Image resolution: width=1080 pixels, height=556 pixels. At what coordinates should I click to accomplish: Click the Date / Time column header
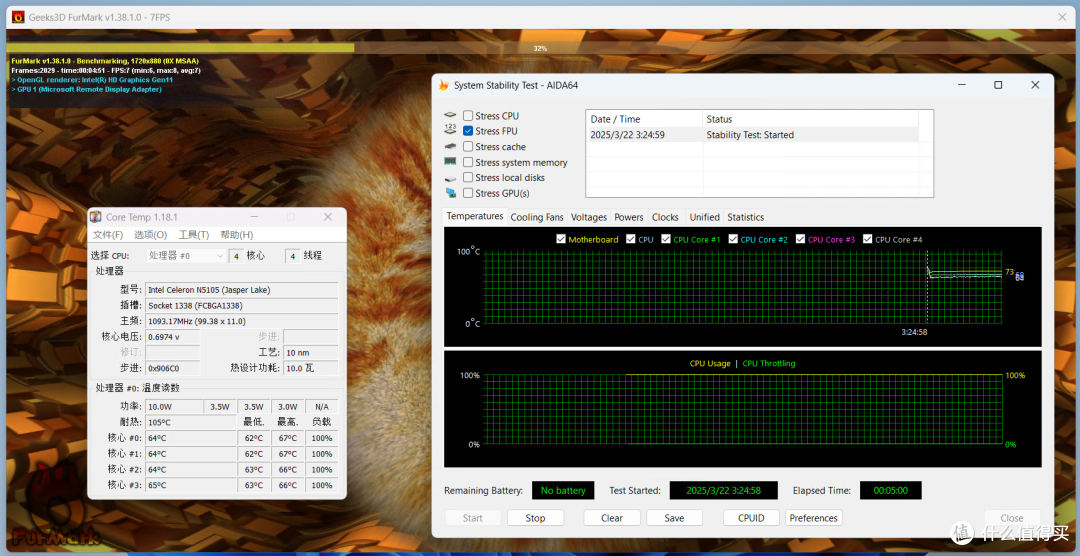644,119
